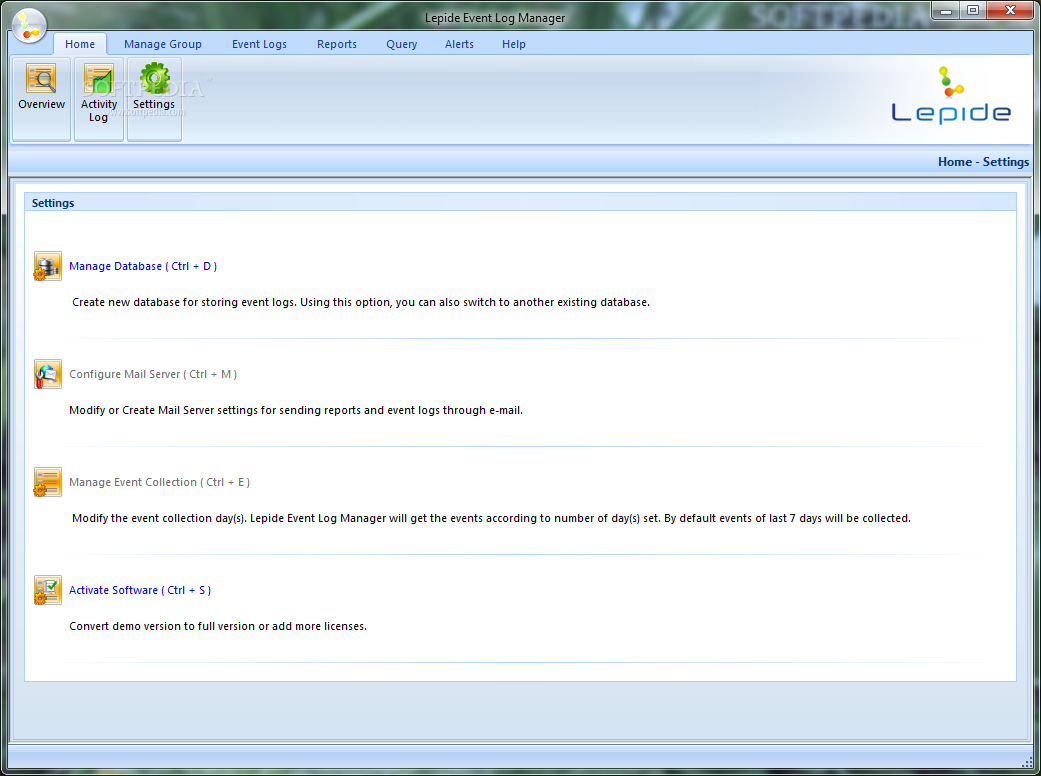The width and height of the screenshot is (1041, 776).
Task: Click the 'Modify the event collection day(s)' description
Action: point(491,518)
